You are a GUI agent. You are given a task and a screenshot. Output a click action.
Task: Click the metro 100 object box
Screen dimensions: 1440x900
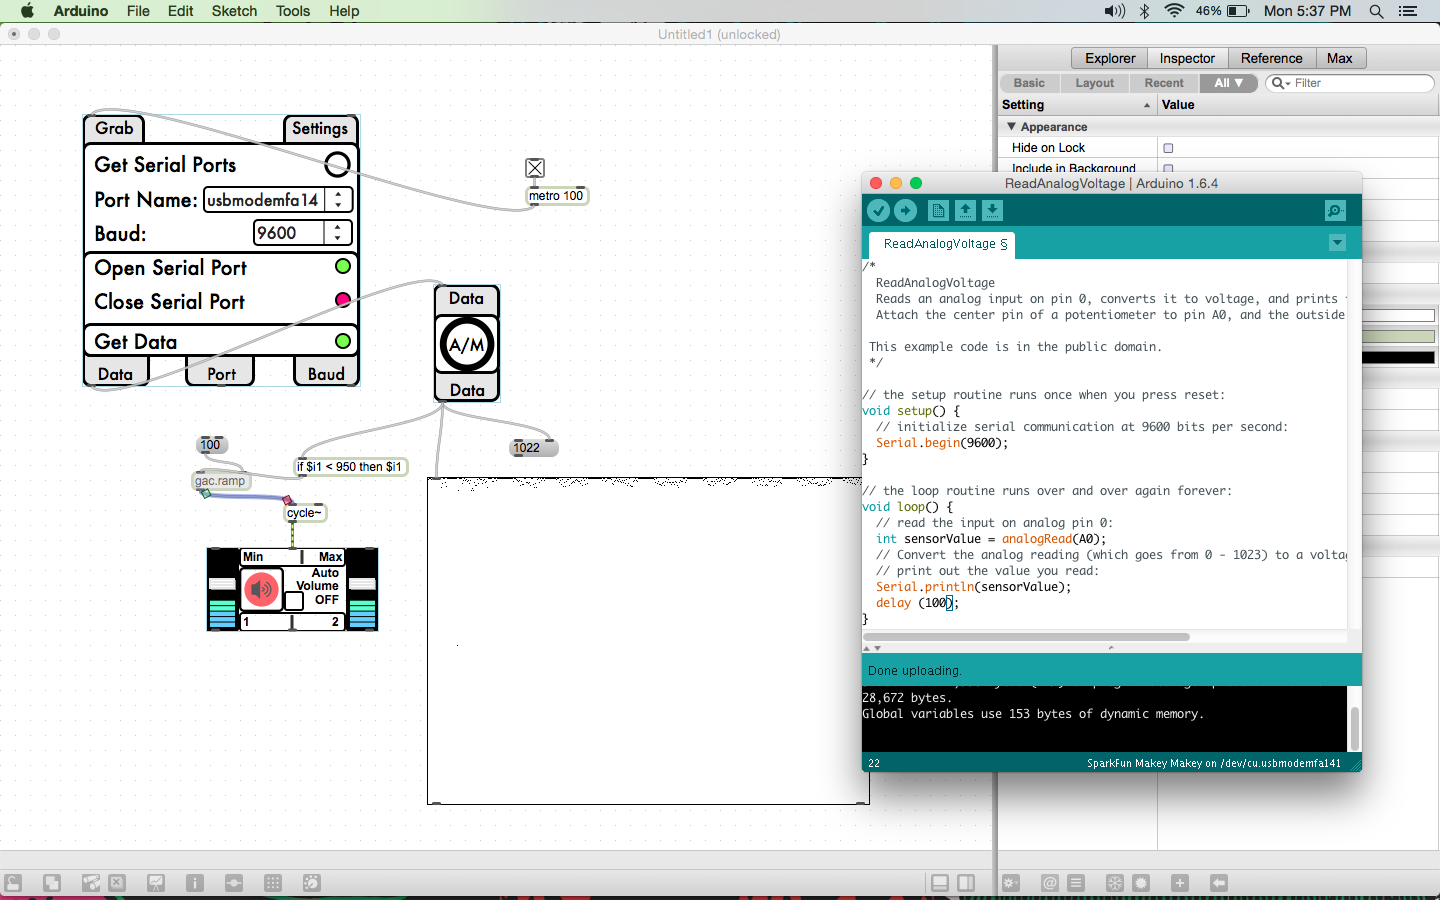[557, 196]
